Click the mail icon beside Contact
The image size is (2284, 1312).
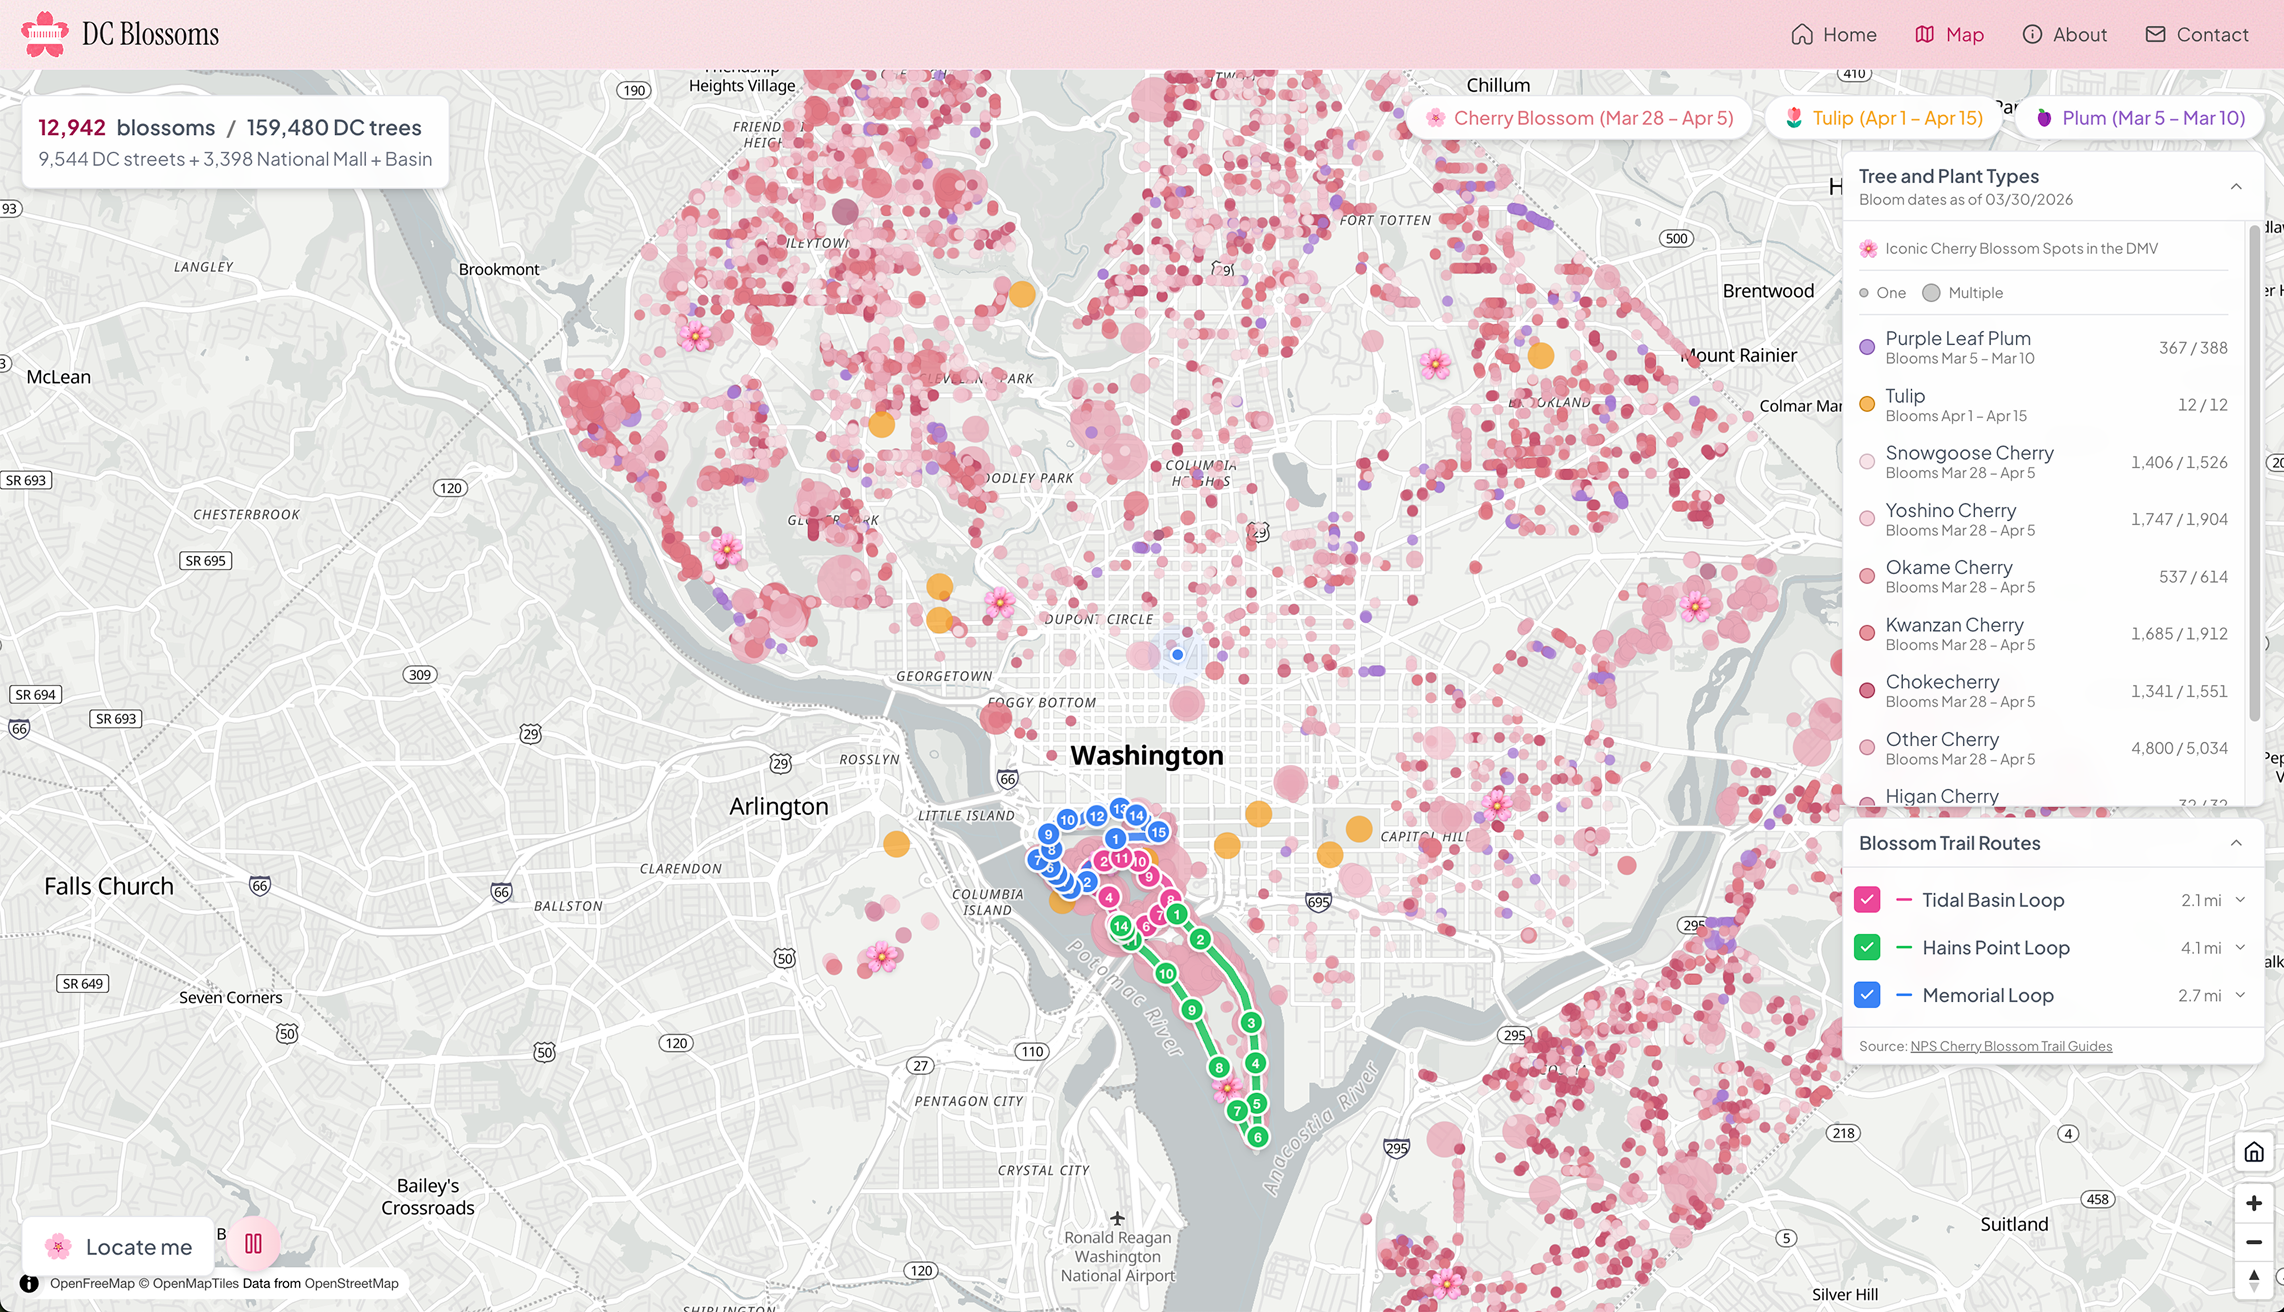(2155, 34)
